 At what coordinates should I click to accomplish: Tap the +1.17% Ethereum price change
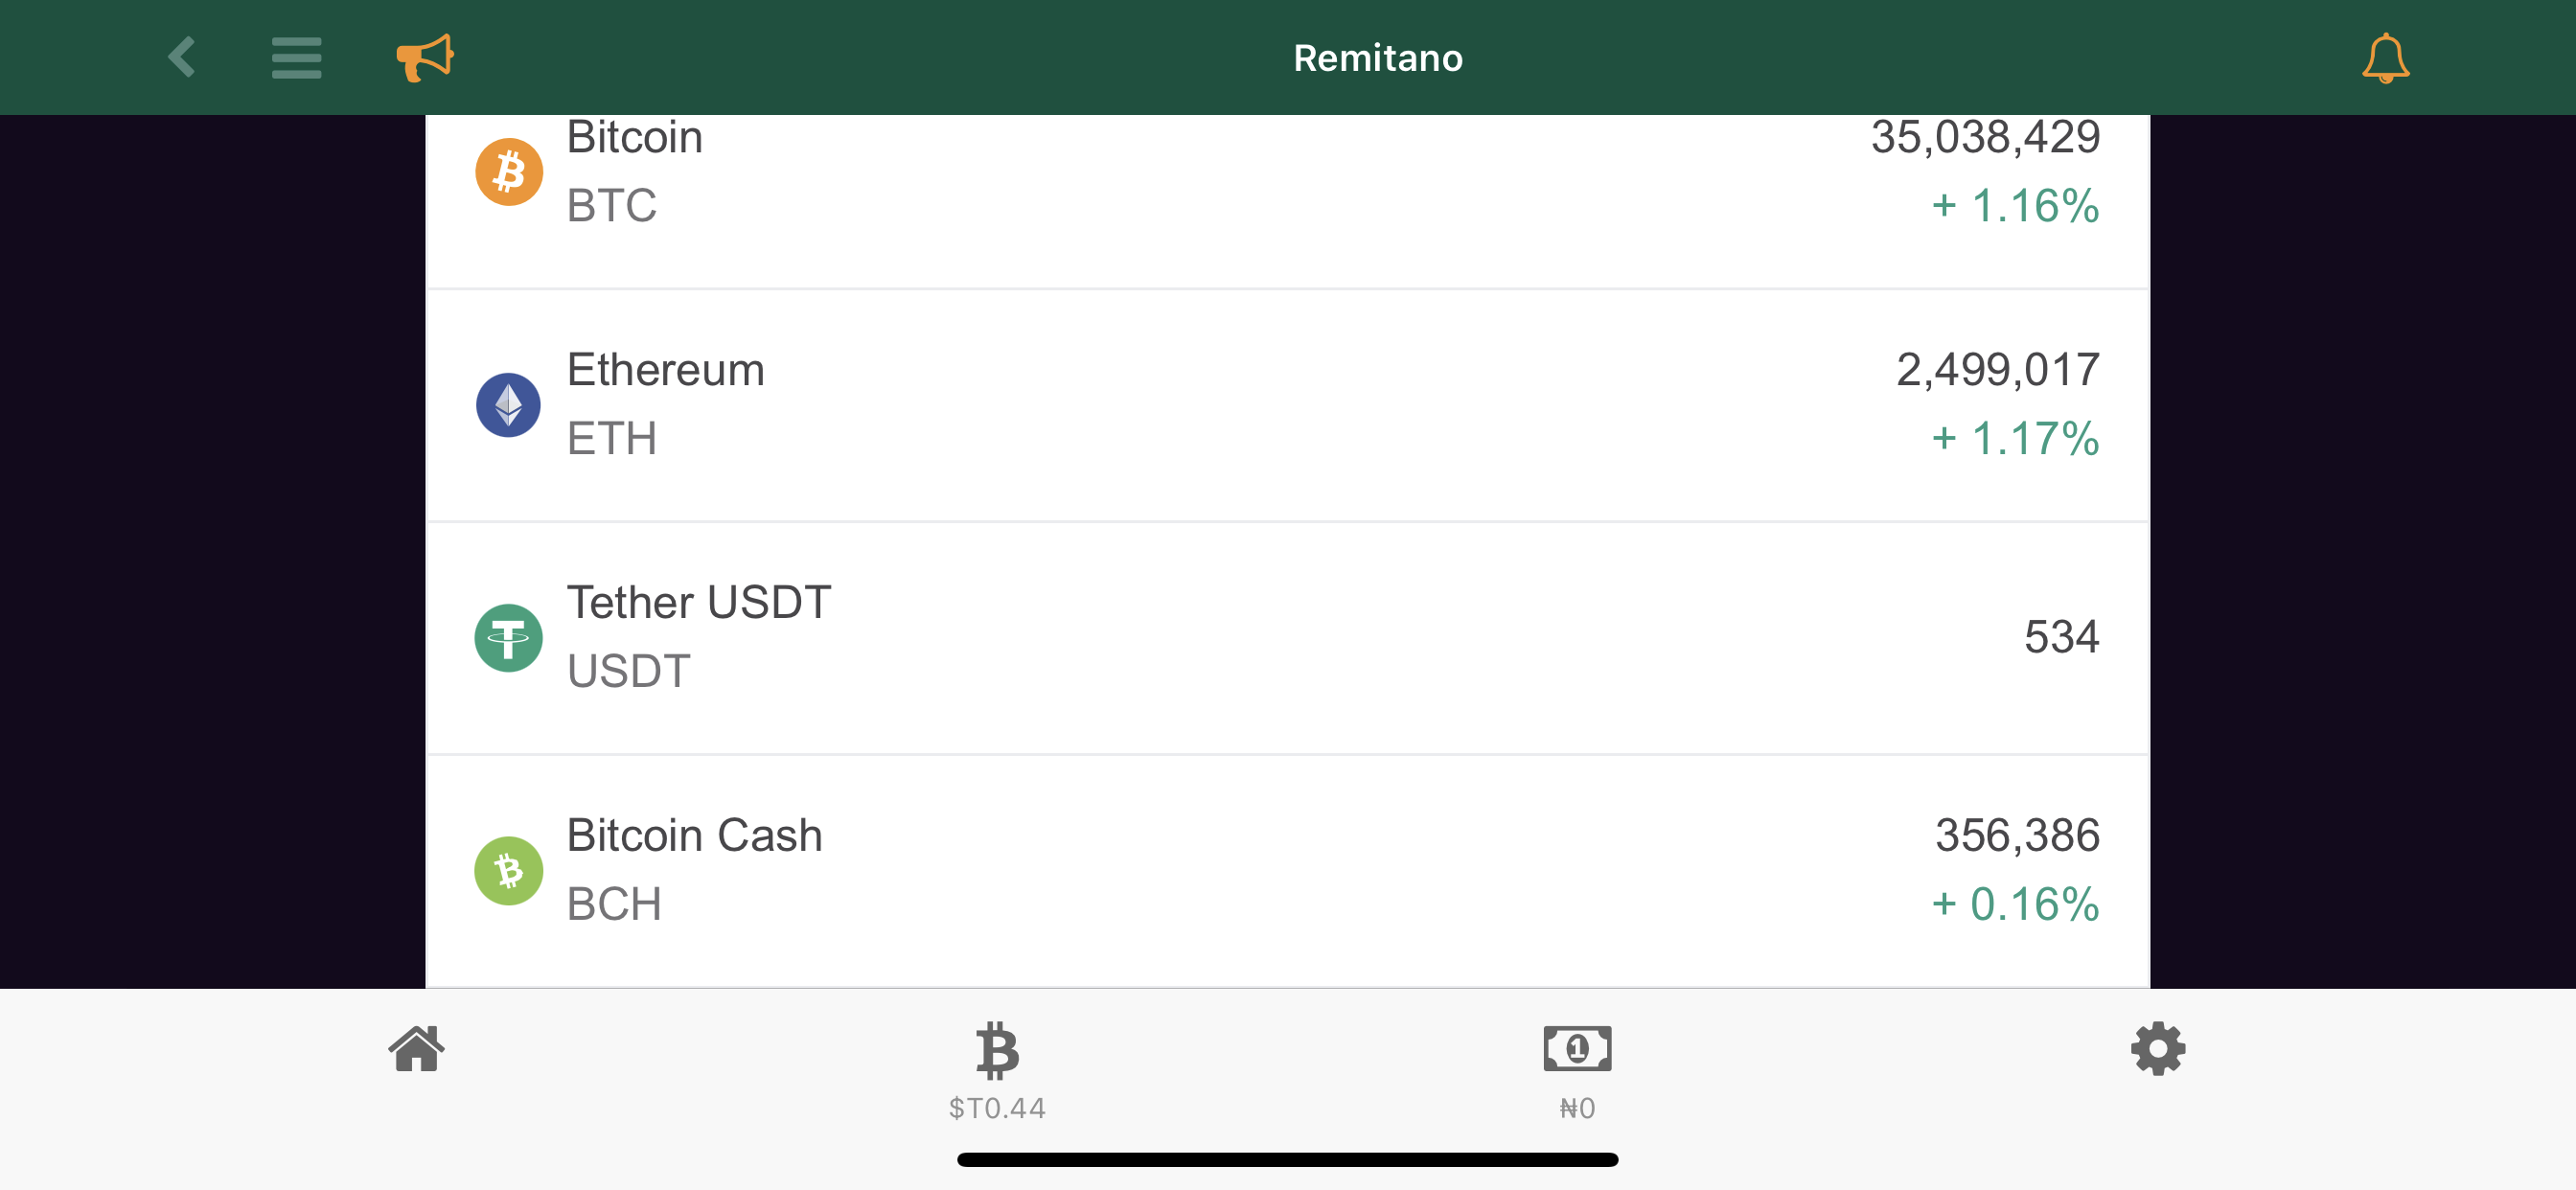tap(2013, 438)
